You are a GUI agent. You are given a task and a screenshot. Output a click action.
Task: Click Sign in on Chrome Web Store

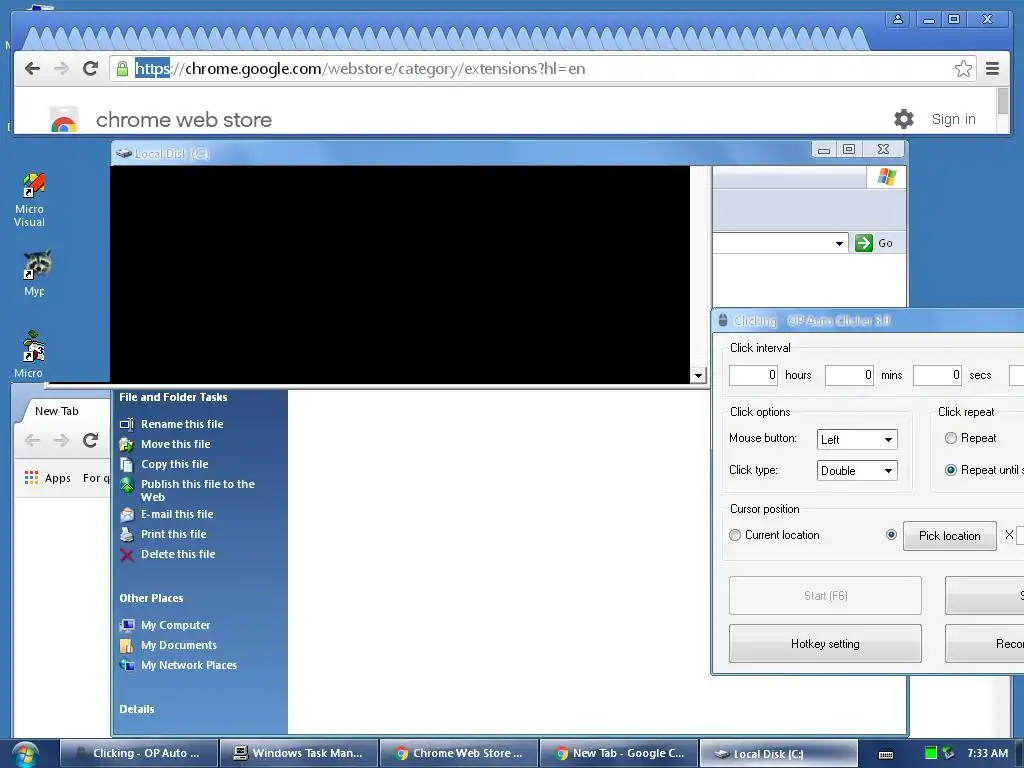click(x=953, y=119)
